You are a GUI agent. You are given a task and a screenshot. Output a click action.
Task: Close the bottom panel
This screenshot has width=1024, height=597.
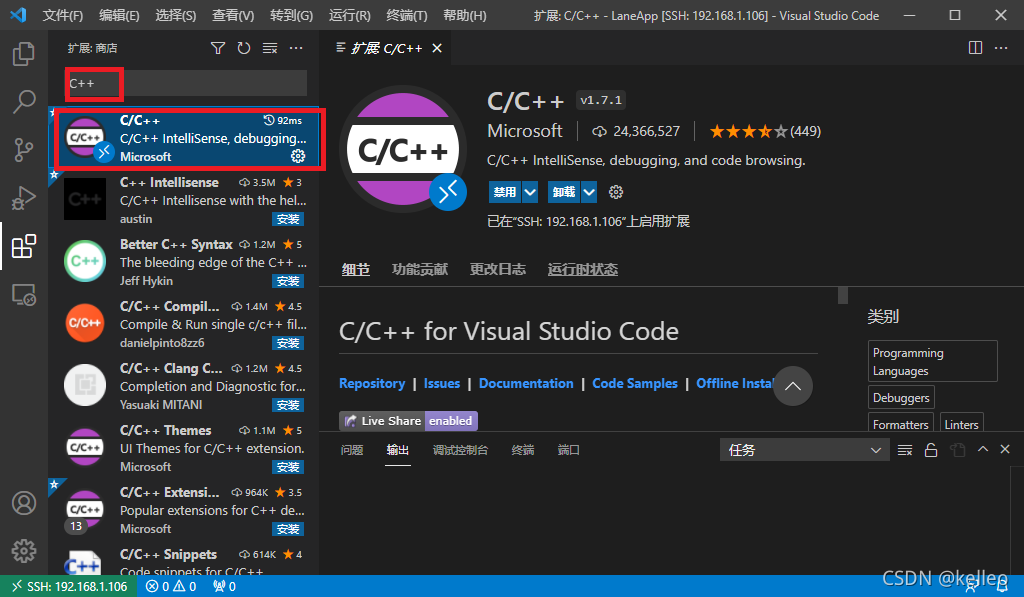pyautogui.click(x=1005, y=449)
